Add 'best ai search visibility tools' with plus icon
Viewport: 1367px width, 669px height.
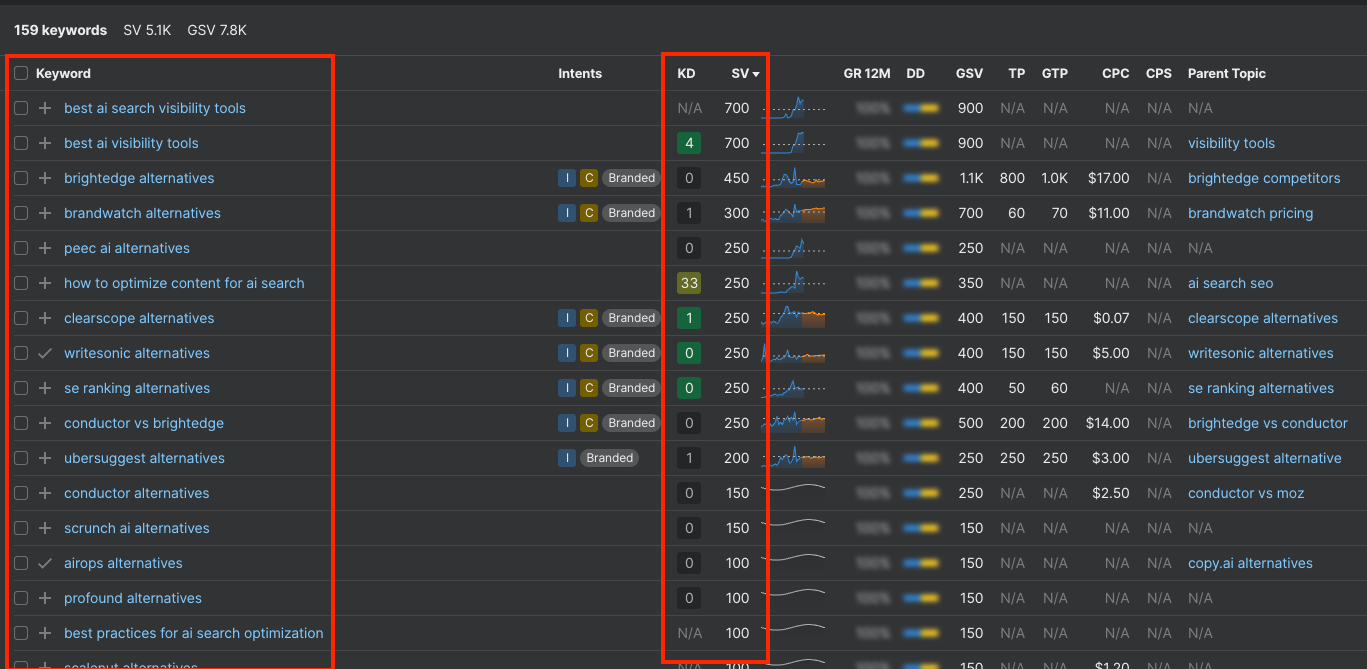45,108
